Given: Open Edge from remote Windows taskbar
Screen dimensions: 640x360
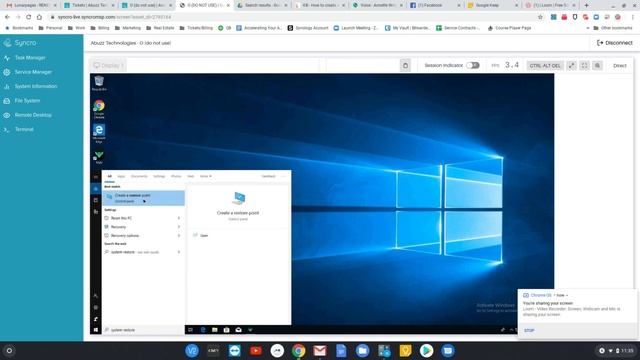Looking at the screenshot, I should (203, 330).
